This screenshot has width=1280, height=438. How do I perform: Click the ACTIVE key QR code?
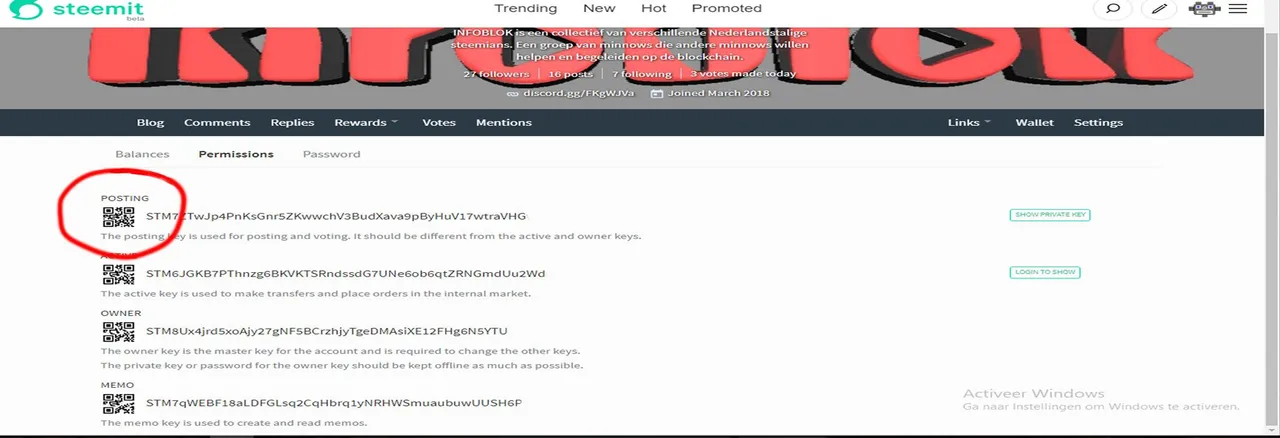[118, 273]
